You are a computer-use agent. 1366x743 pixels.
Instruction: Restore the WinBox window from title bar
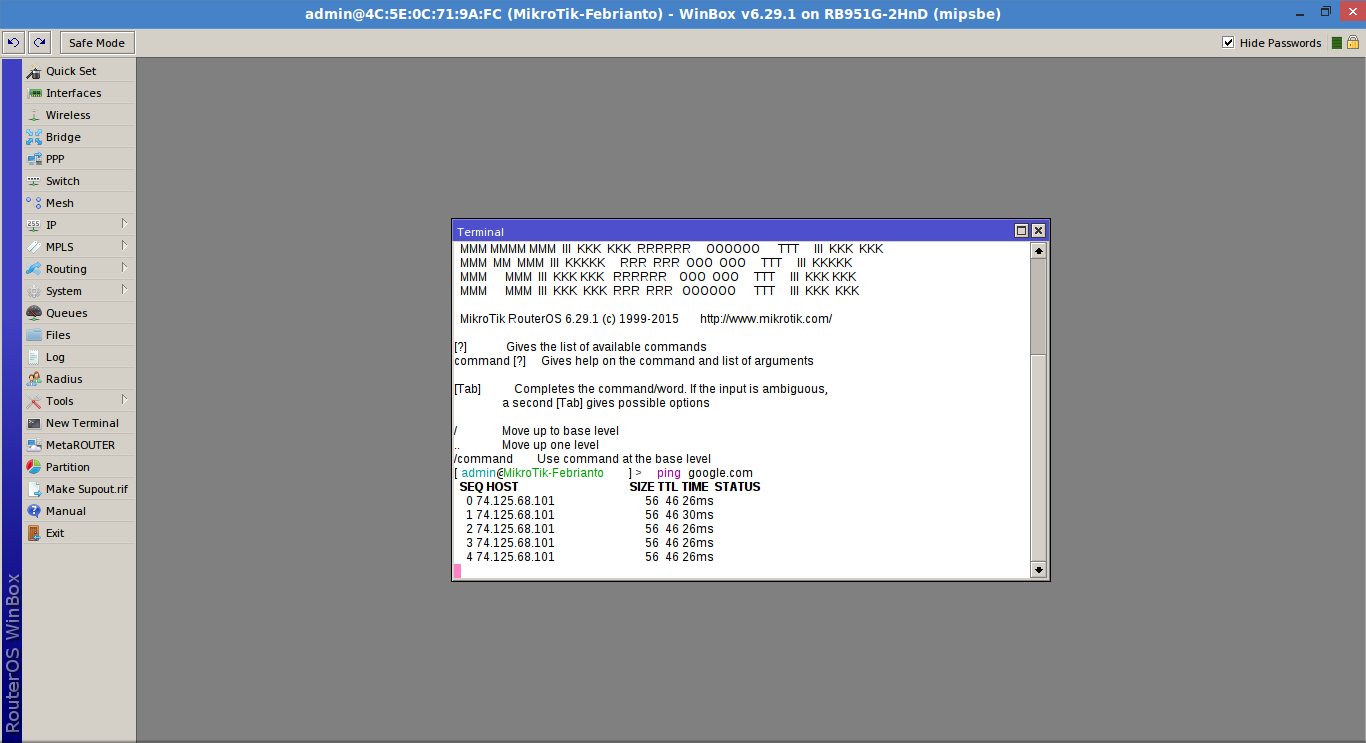tap(1325, 13)
